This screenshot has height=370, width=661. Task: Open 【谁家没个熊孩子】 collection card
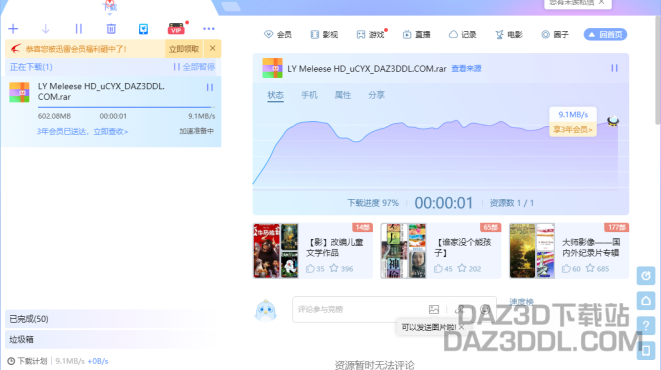[x=441, y=251]
